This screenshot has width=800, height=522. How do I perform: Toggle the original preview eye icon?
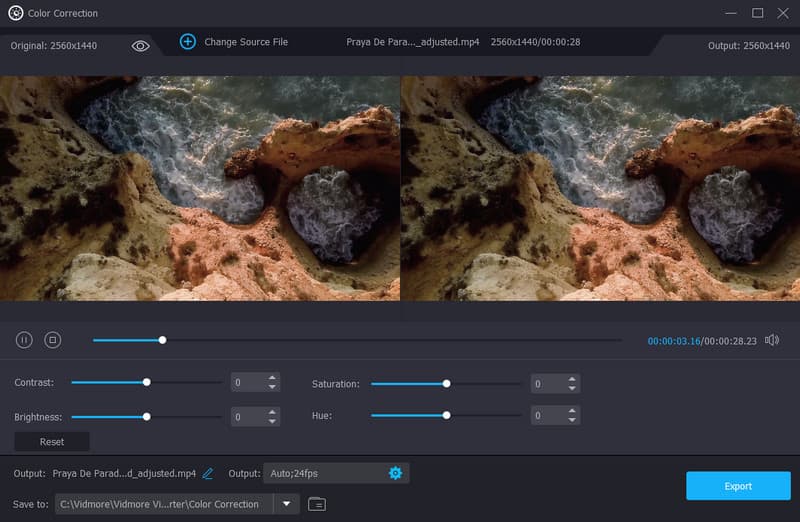[140, 45]
